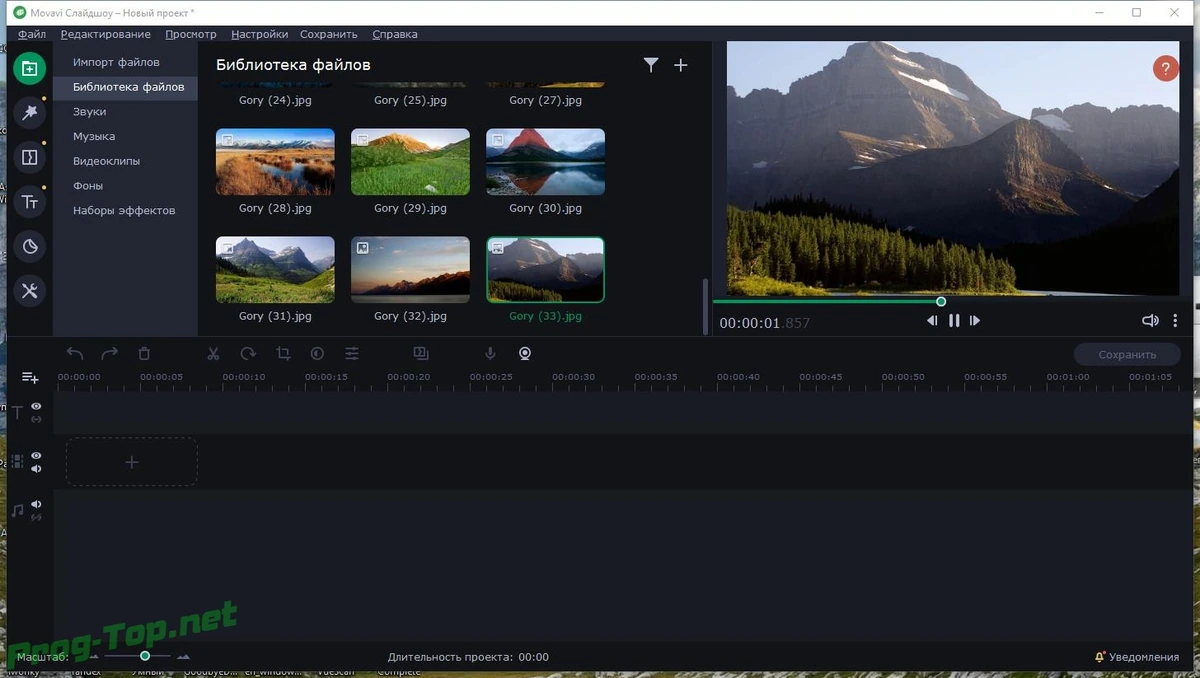The image size is (1200, 678).
Task: Click the Color adjustments icon
Action: 317,353
